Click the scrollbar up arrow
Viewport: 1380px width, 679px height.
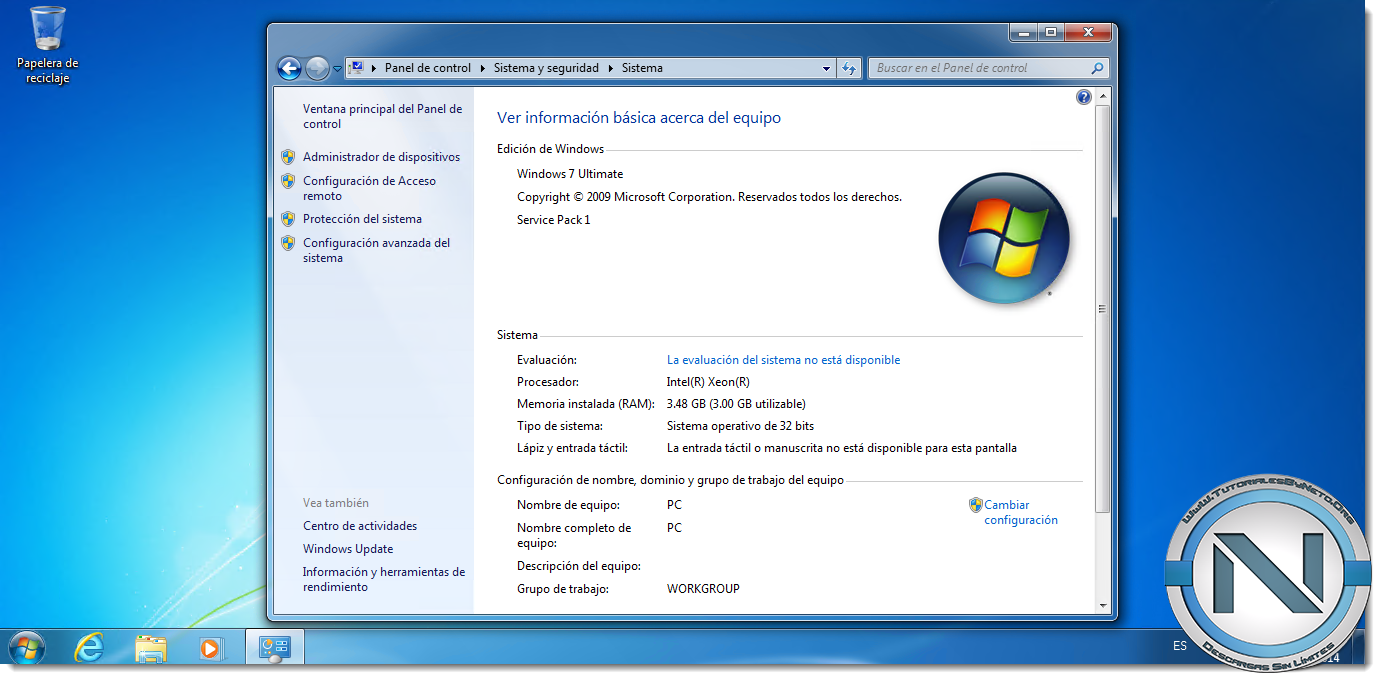1103,96
